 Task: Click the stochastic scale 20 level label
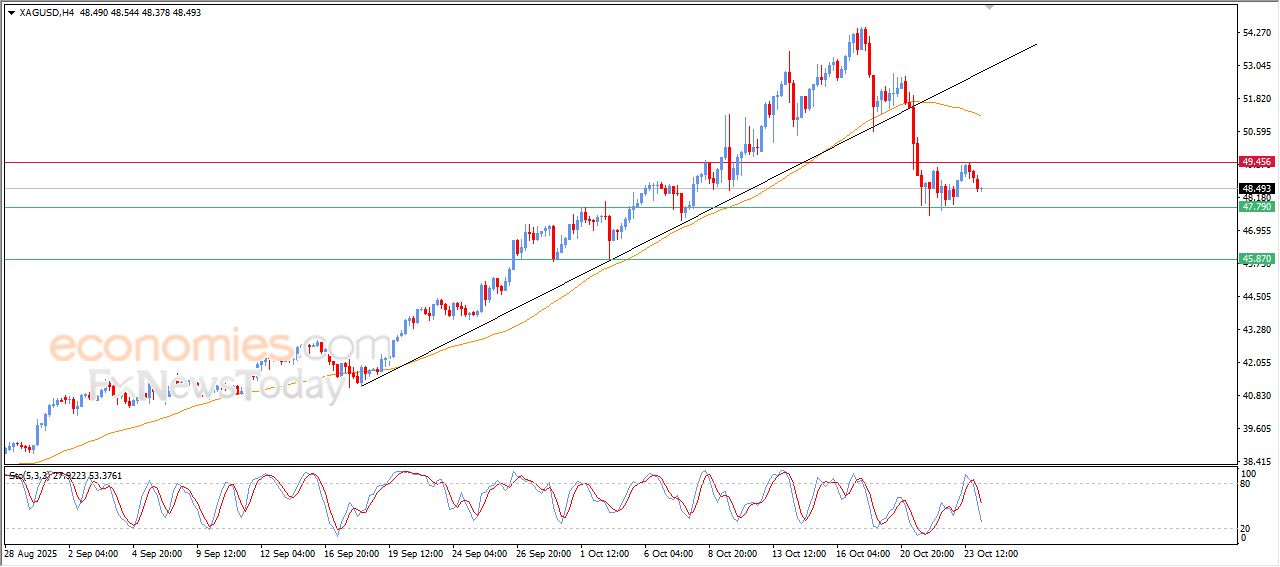coord(1245,528)
